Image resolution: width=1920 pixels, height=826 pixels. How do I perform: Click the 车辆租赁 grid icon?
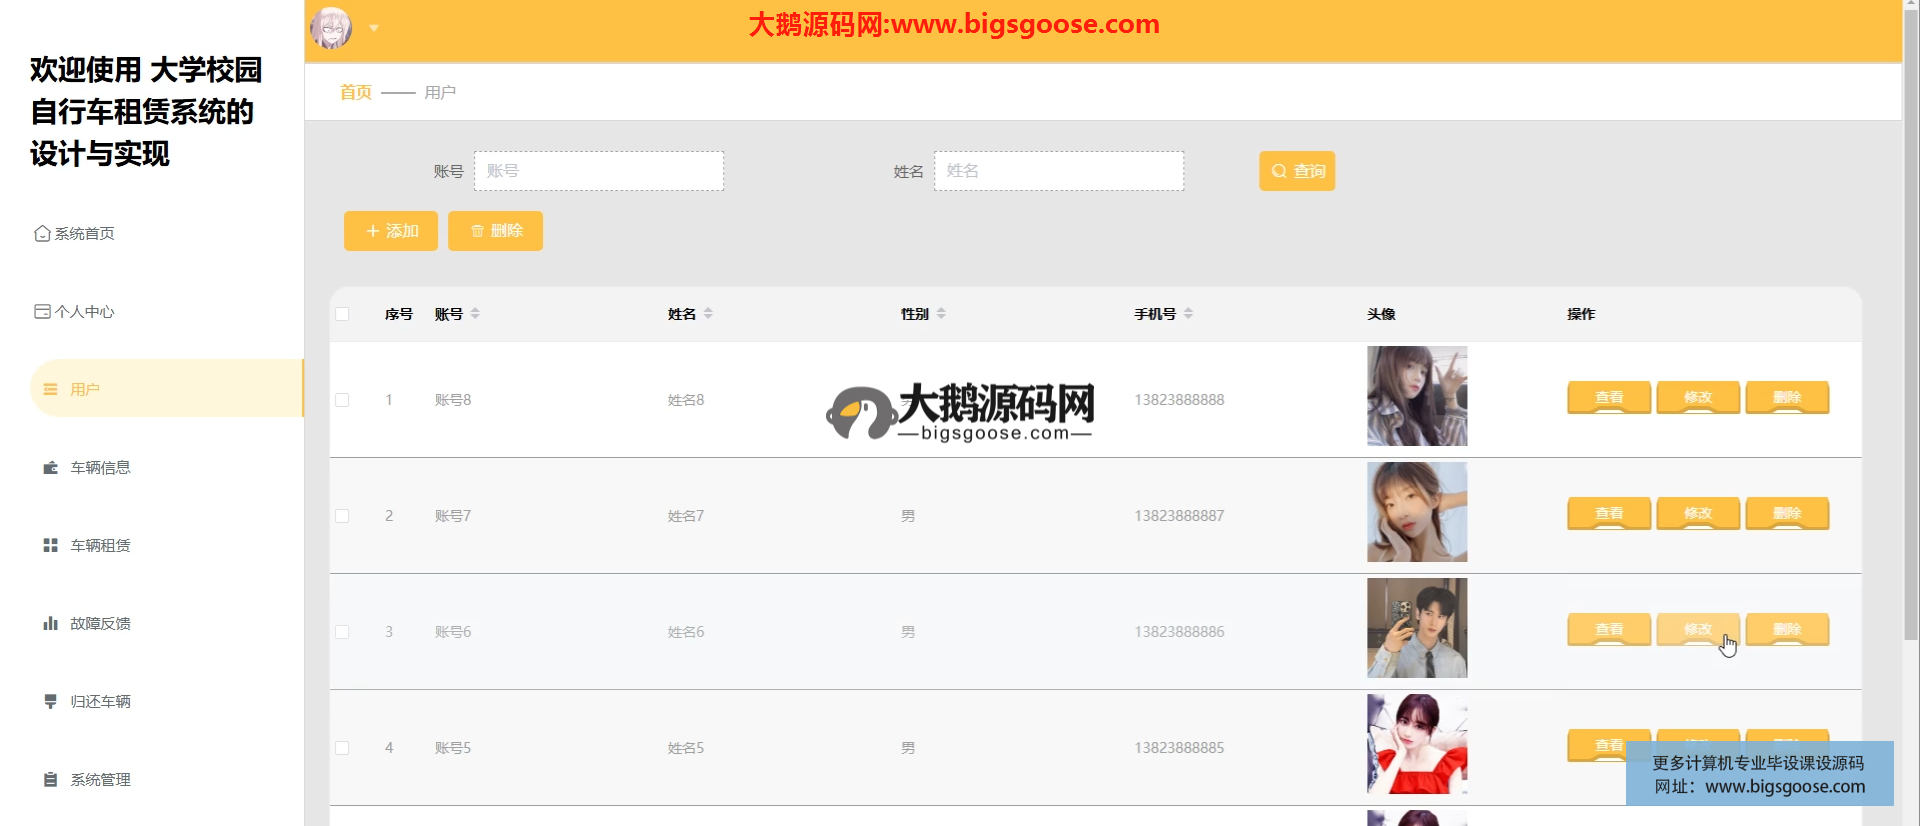click(50, 546)
